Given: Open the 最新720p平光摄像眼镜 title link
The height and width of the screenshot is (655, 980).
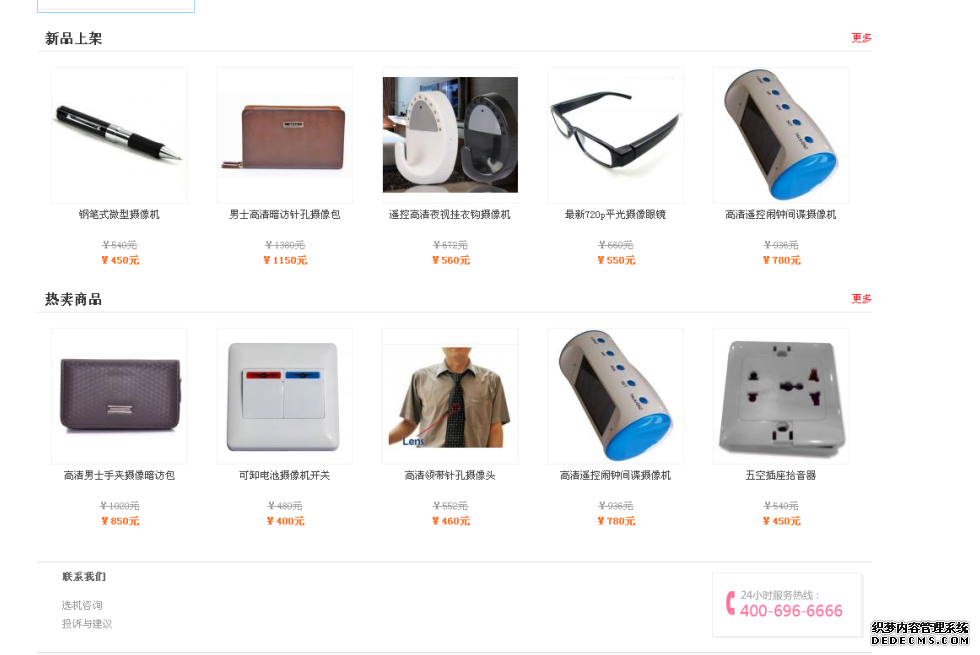Looking at the screenshot, I should [616, 214].
